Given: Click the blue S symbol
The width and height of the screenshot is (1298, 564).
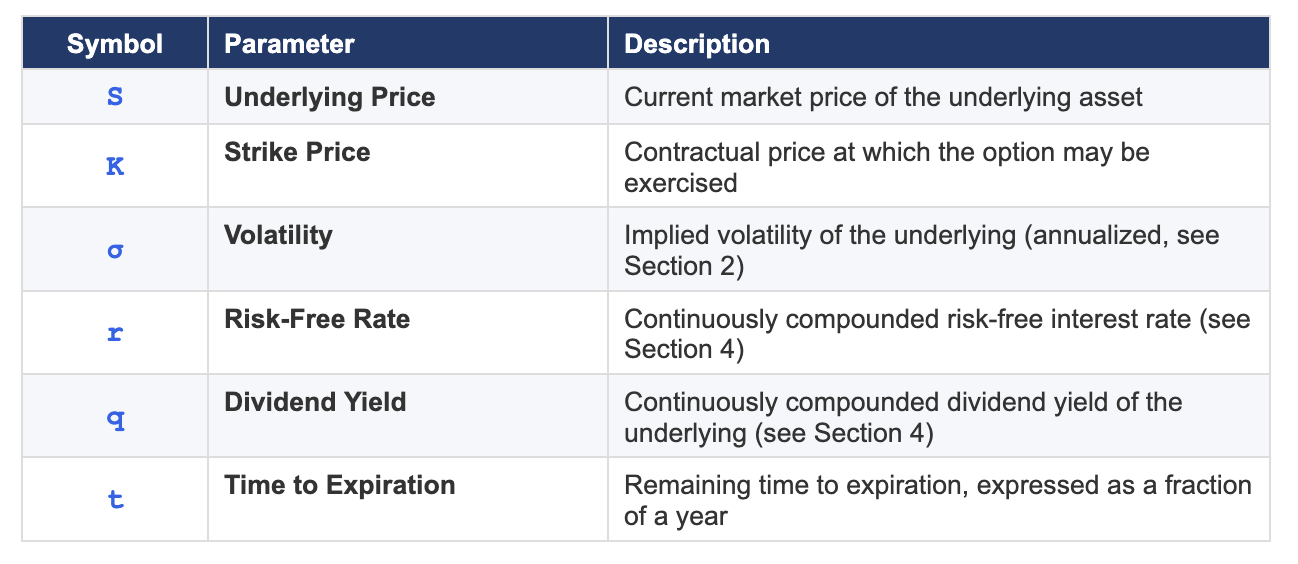Looking at the screenshot, I should pyautogui.click(x=115, y=98).
